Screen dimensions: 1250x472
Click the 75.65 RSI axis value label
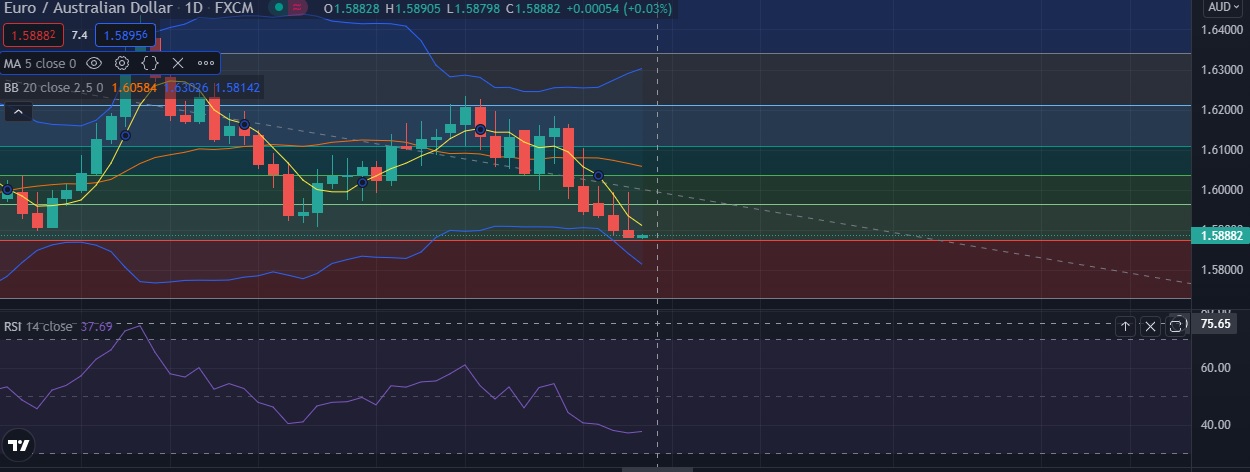click(x=1216, y=324)
